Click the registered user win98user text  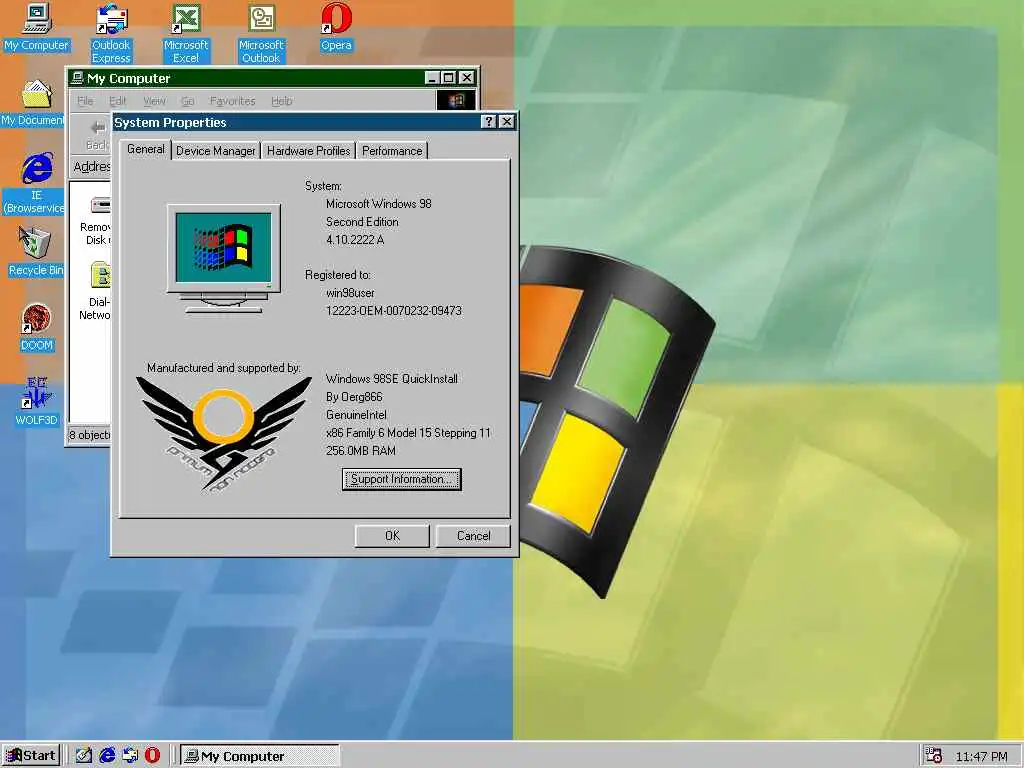tap(350, 293)
